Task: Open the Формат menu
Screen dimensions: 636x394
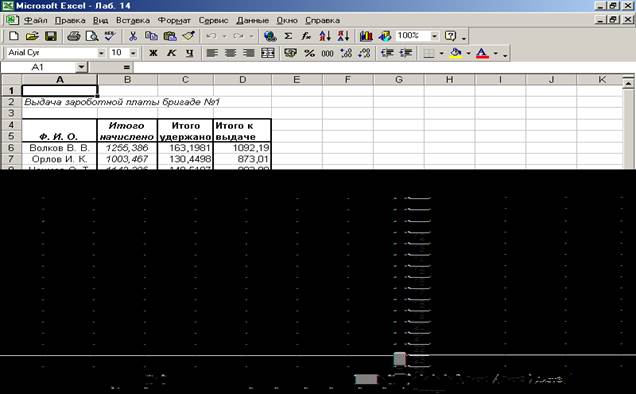Action: (174, 20)
